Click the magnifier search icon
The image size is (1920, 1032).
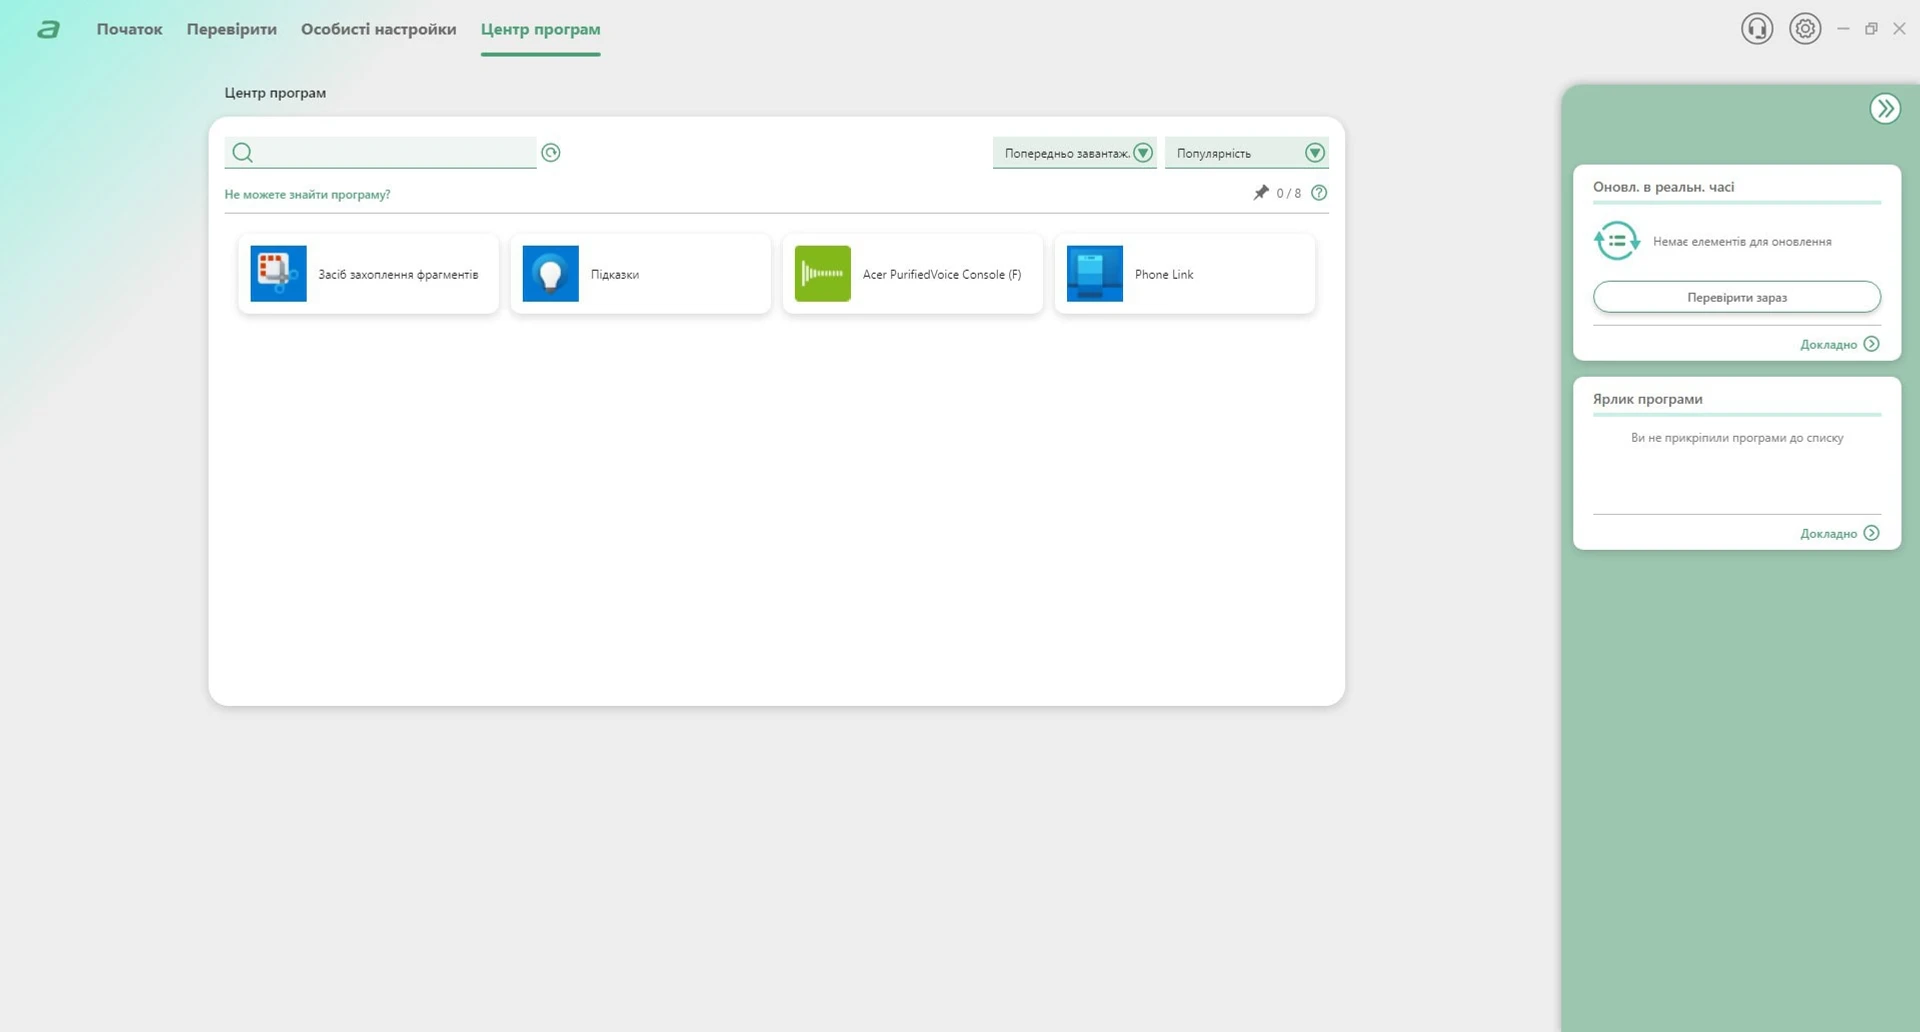242,152
